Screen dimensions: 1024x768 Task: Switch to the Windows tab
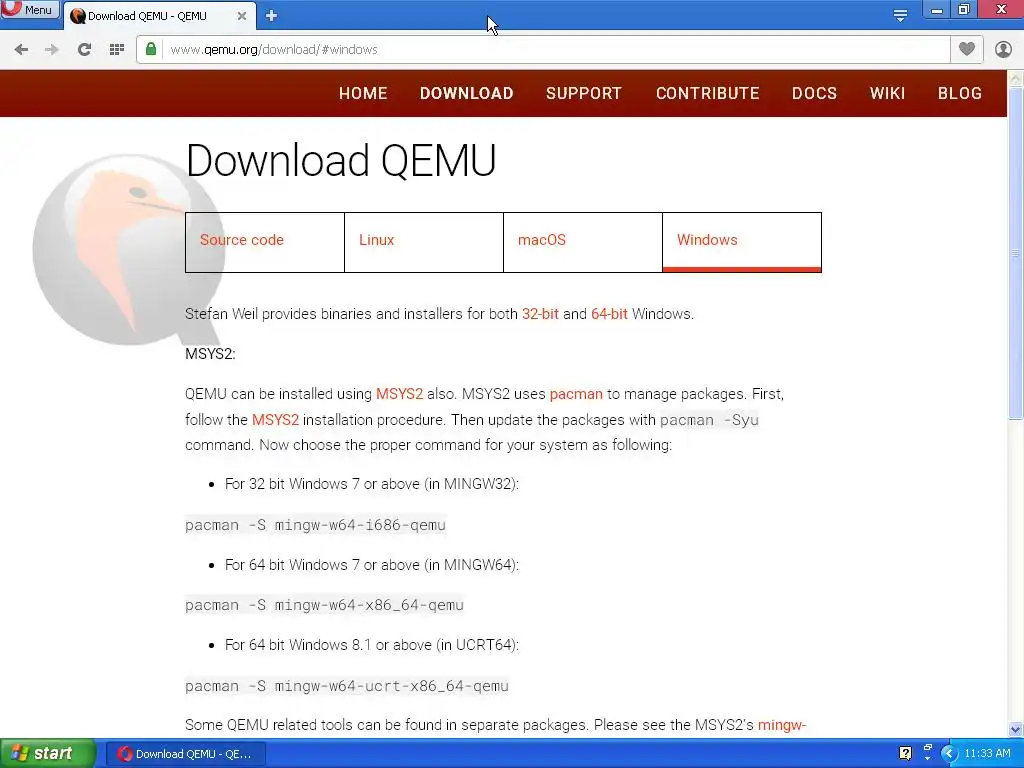742,242
